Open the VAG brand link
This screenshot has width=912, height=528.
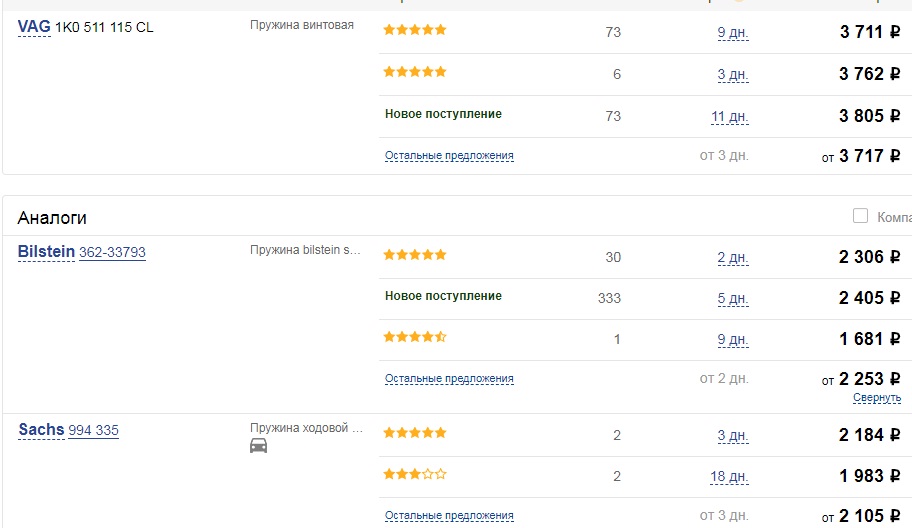[34, 27]
